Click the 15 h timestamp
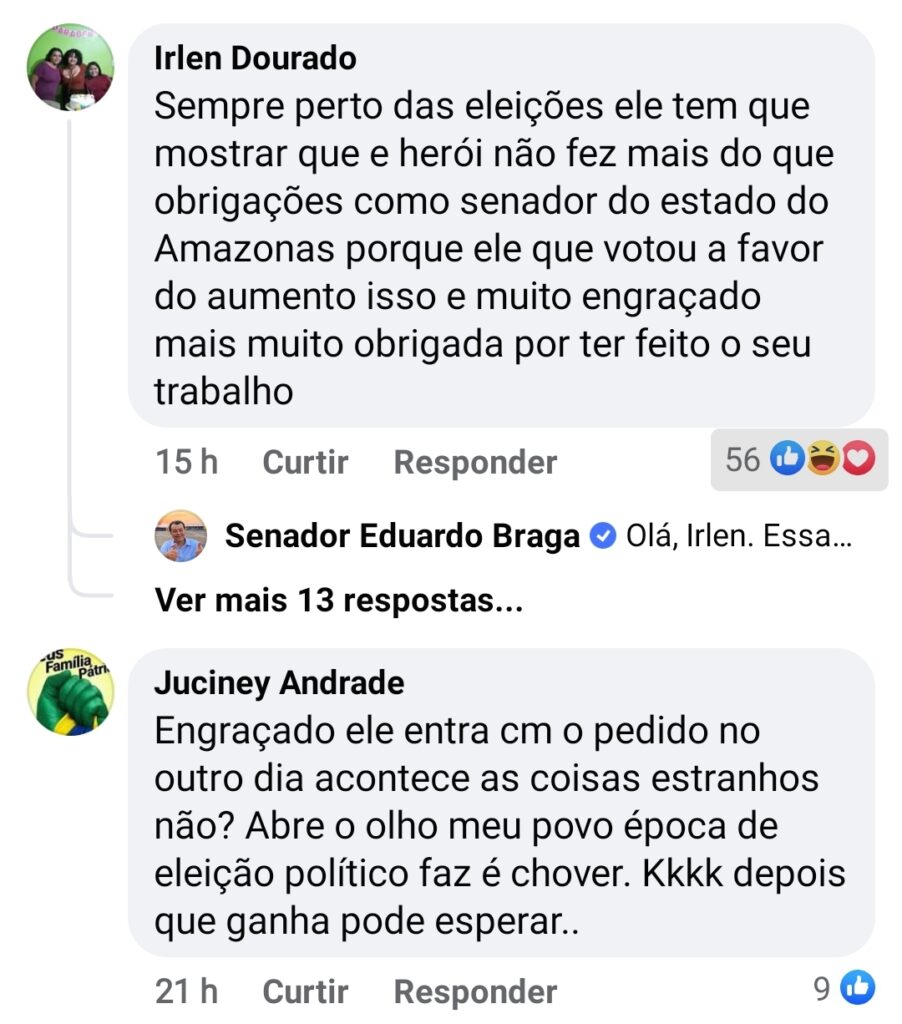Image resolution: width=902 pixels, height=1024 pixels. coord(186,462)
